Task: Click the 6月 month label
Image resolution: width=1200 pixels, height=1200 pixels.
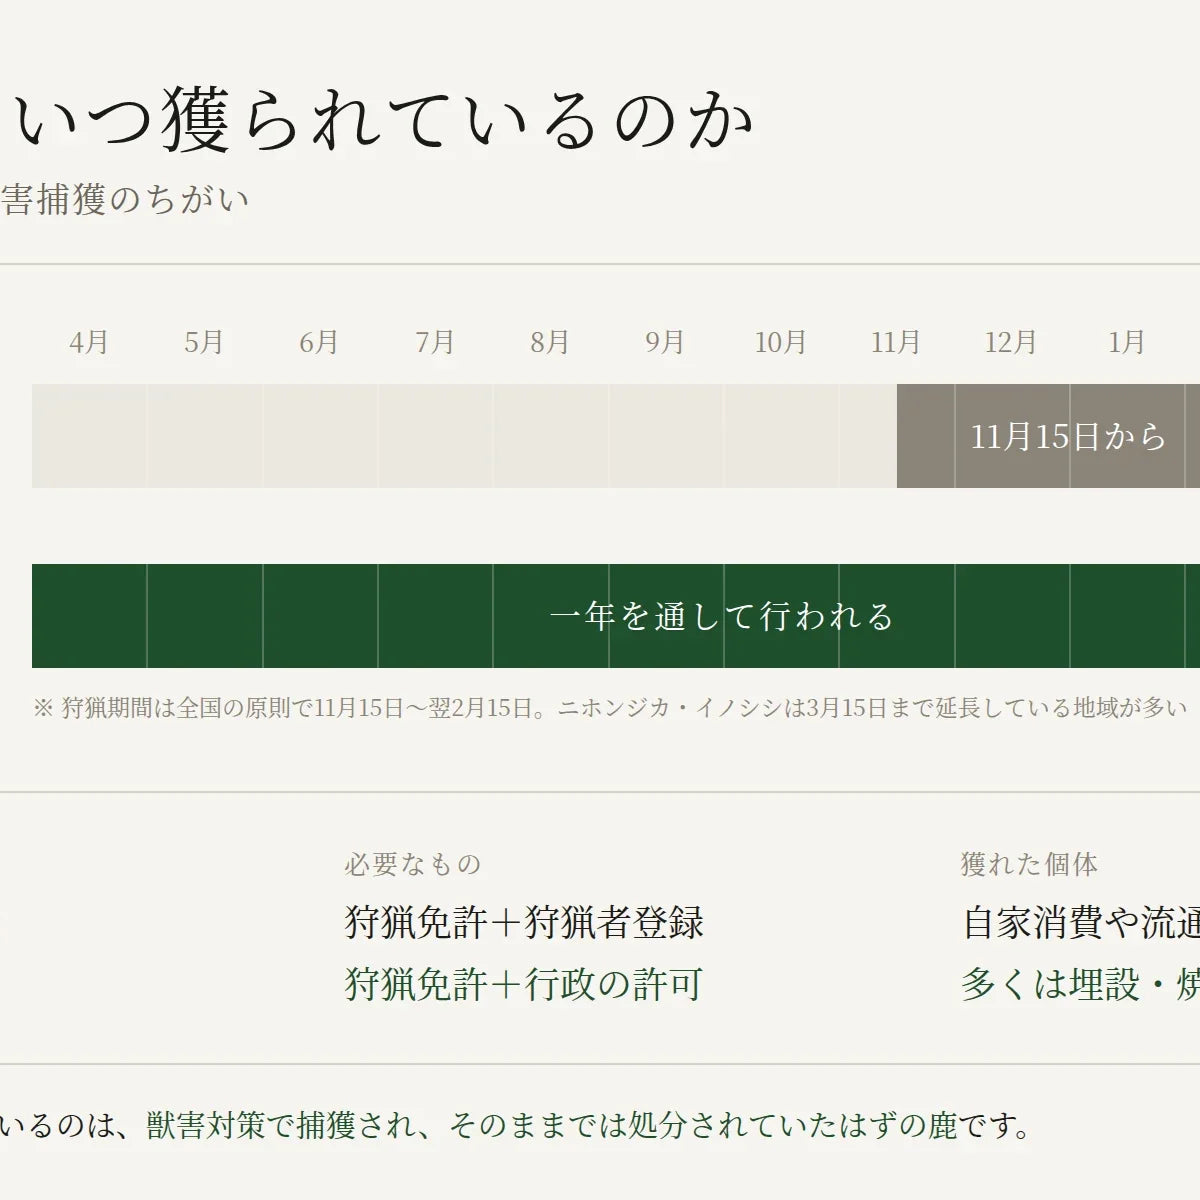Action: [319, 342]
